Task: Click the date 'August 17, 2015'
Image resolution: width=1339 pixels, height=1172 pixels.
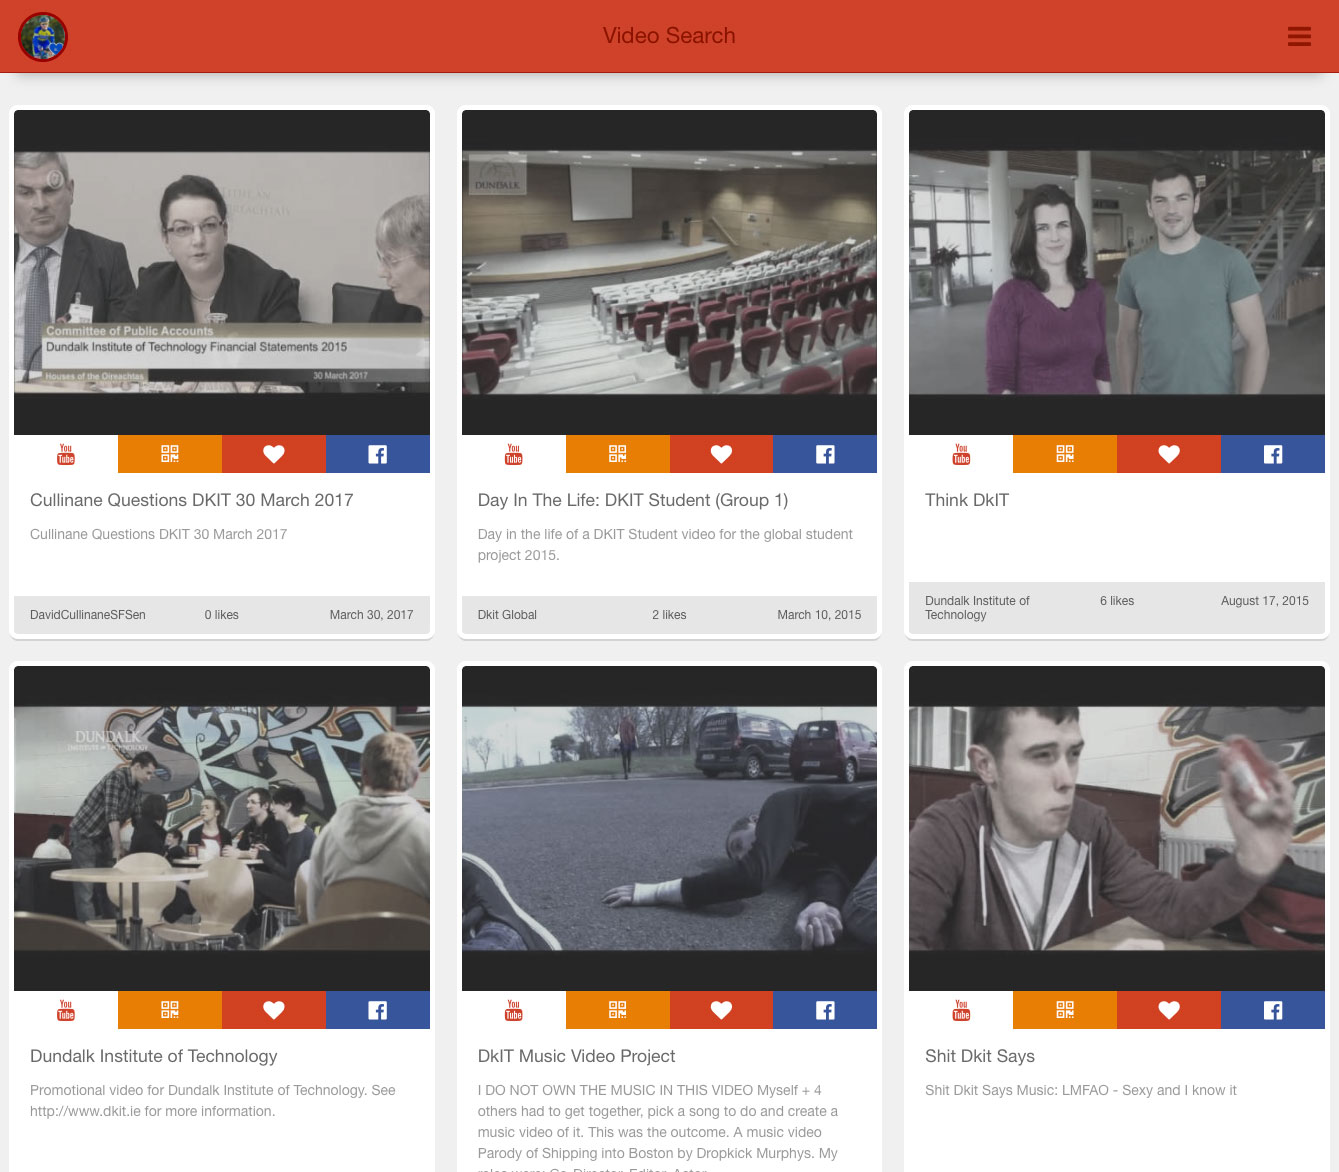Action: point(1265,601)
